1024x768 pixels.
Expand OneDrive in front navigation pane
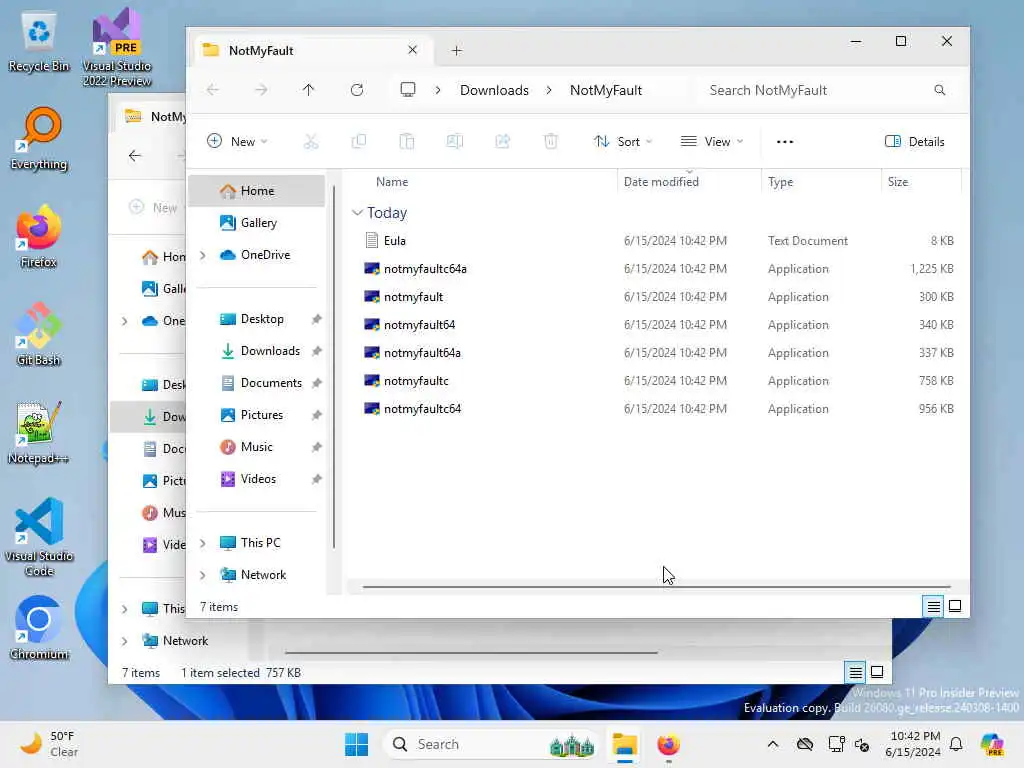tap(202, 255)
